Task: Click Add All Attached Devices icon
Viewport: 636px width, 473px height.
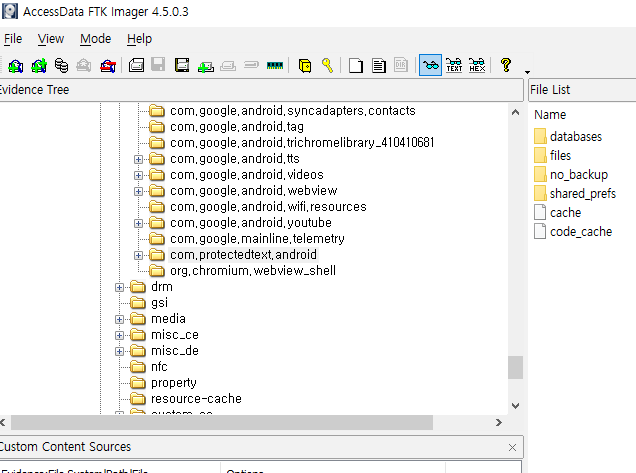Action: point(39,65)
